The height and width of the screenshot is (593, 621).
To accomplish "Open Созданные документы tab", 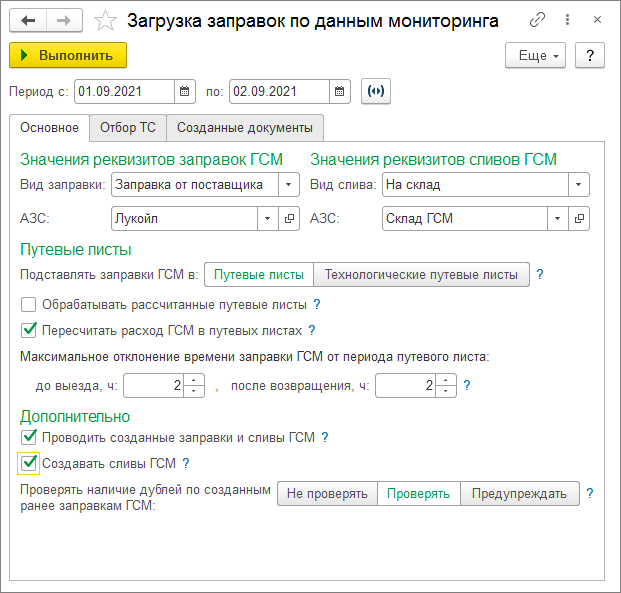I will click(x=245, y=127).
